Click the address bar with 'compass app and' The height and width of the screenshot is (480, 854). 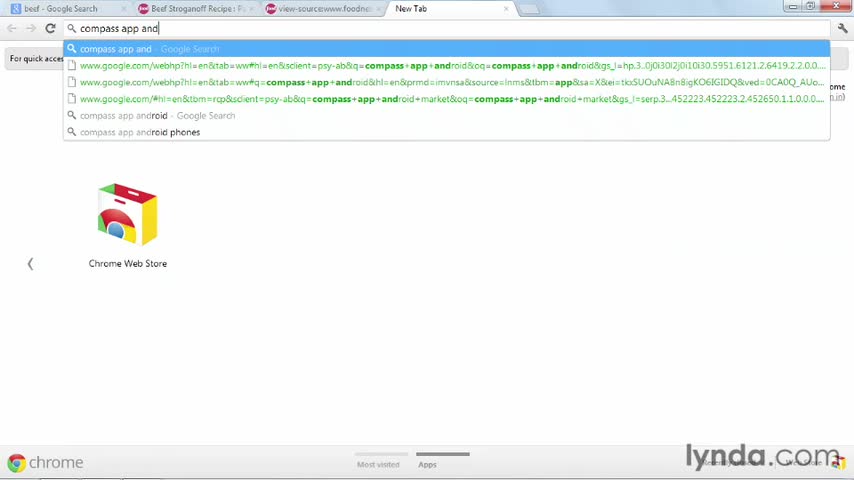click(x=447, y=28)
